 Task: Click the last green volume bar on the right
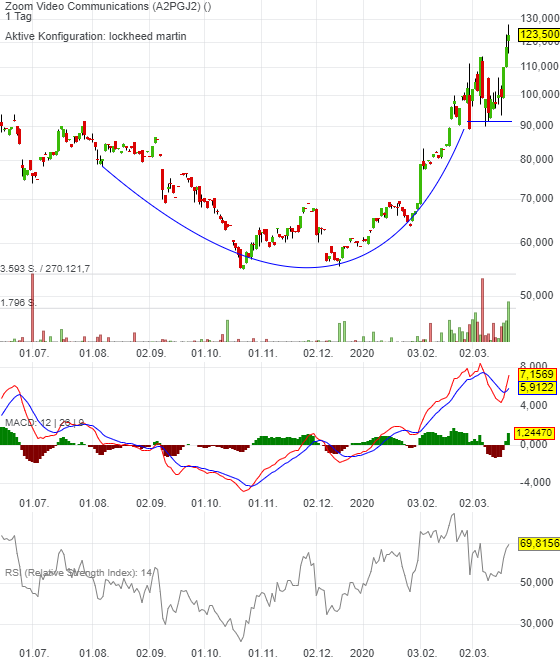tap(508, 322)
